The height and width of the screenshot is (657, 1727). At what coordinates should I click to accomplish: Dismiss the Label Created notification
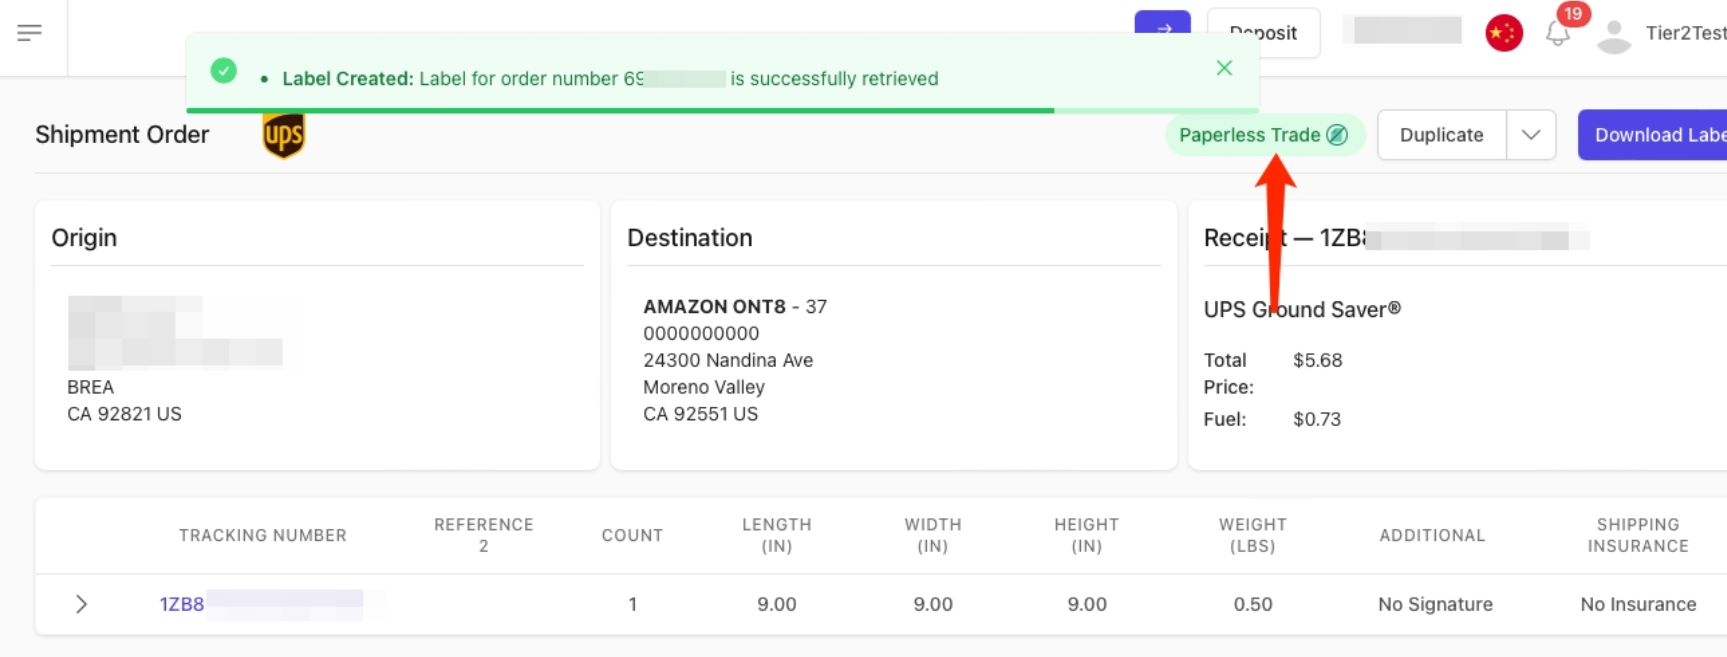coord(1224,68)
